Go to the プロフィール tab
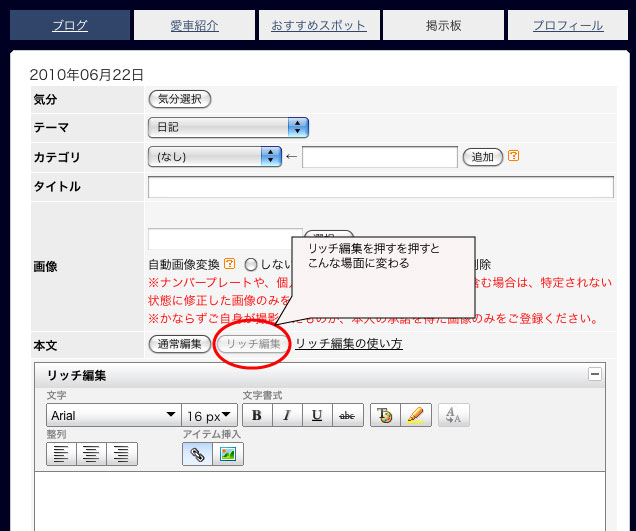636x531 pixels. coord(568,25)
